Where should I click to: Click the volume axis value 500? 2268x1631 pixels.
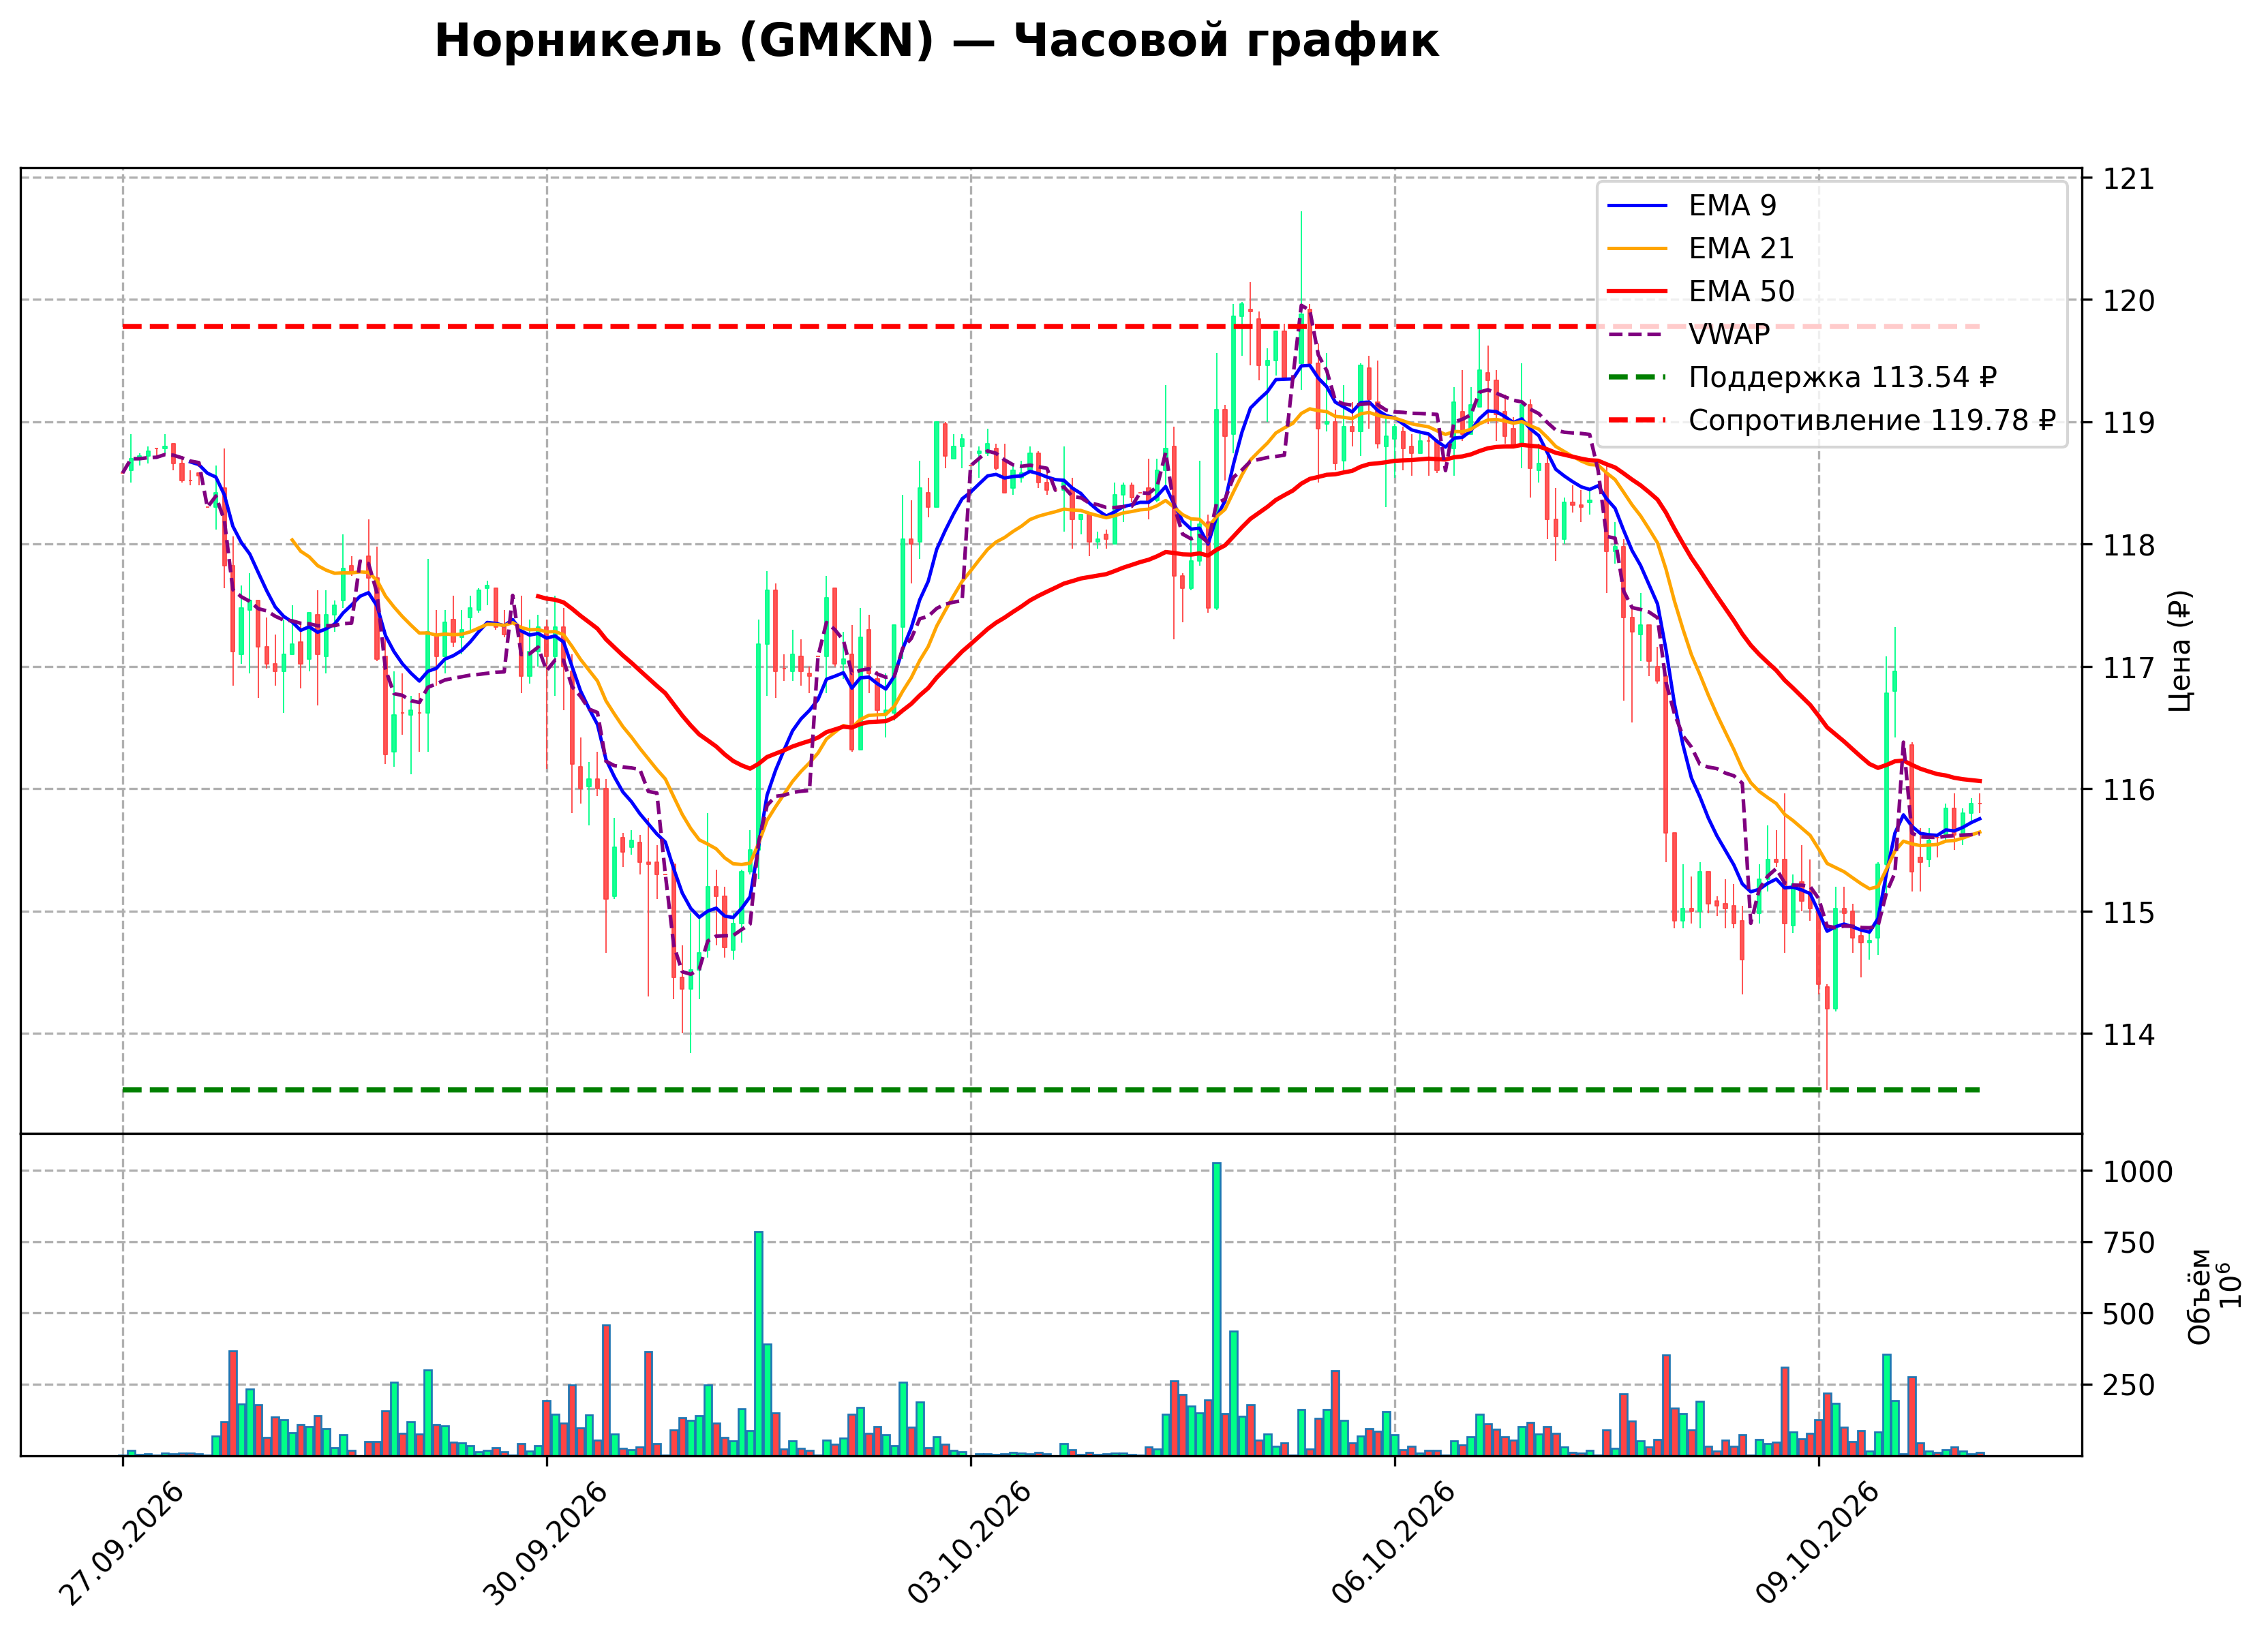(2129, 1315)
